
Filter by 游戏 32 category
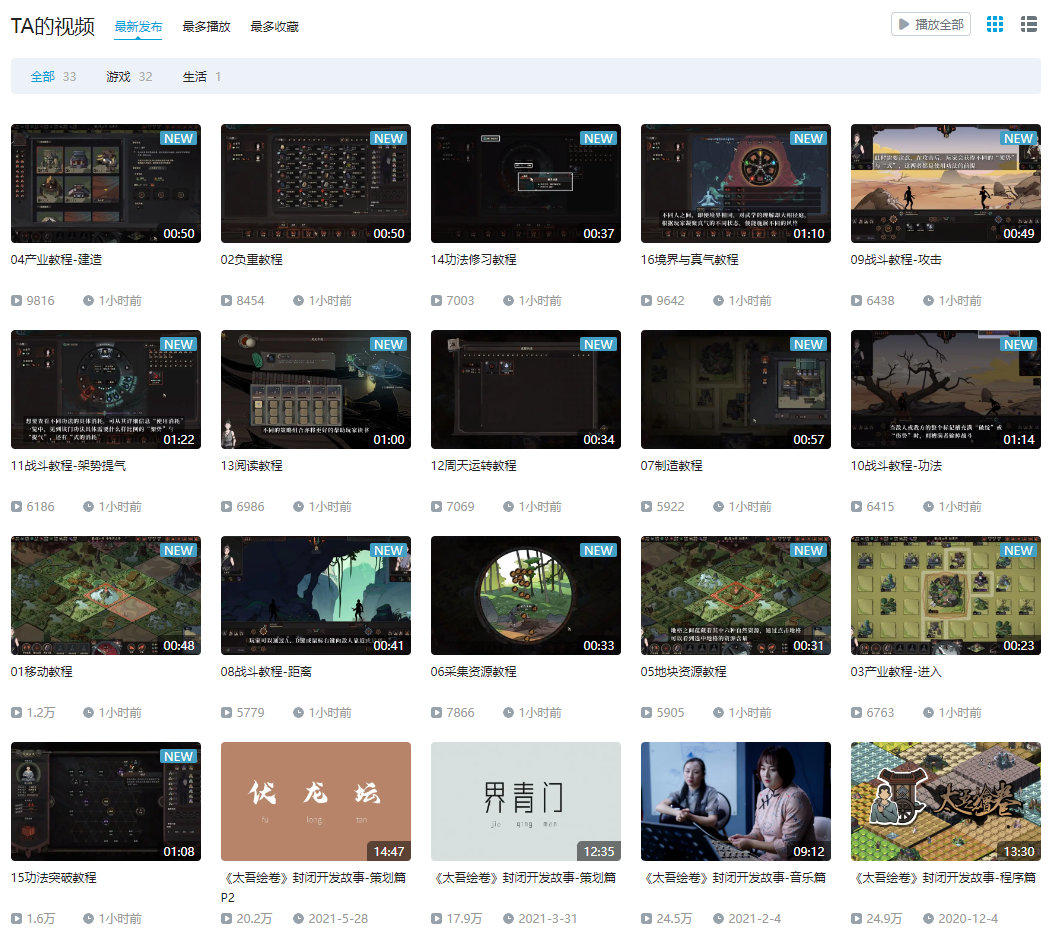129,76
